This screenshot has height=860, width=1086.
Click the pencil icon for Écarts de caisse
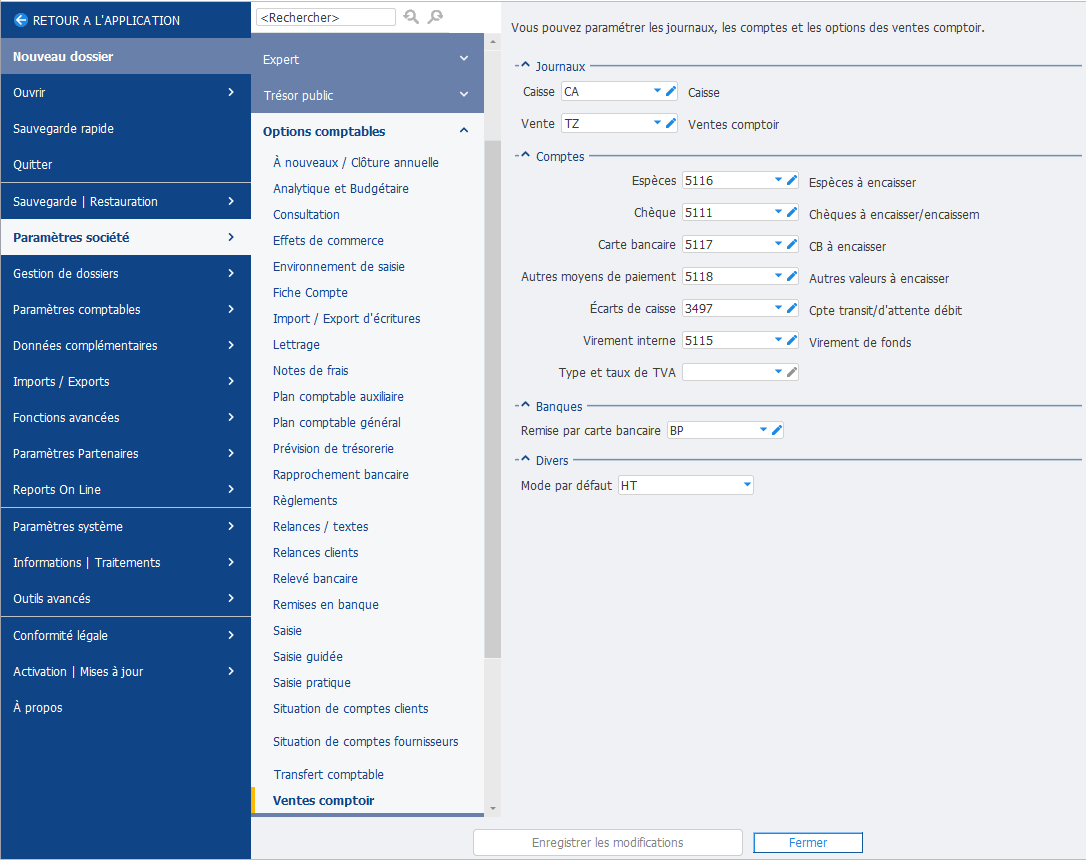point(792,307)
